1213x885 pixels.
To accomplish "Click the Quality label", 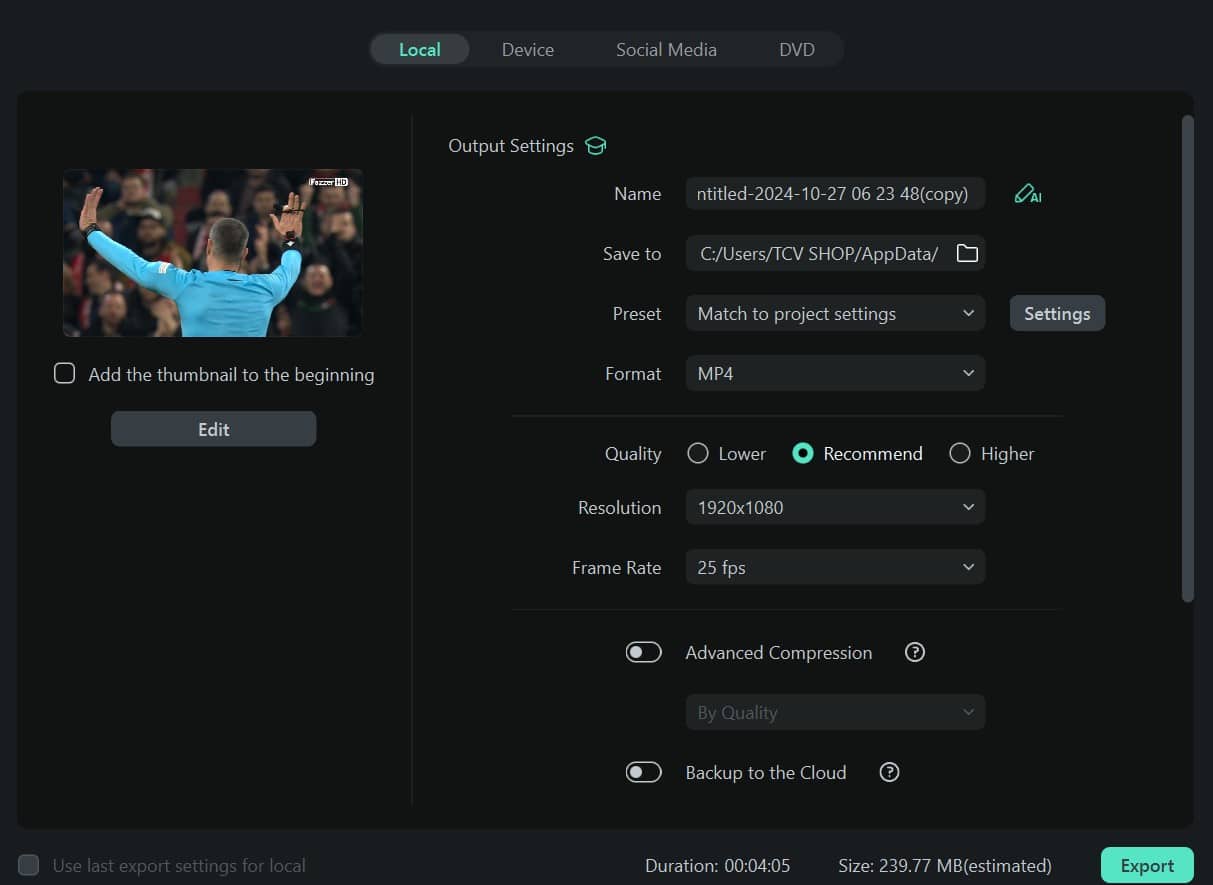I will (633, 454).
